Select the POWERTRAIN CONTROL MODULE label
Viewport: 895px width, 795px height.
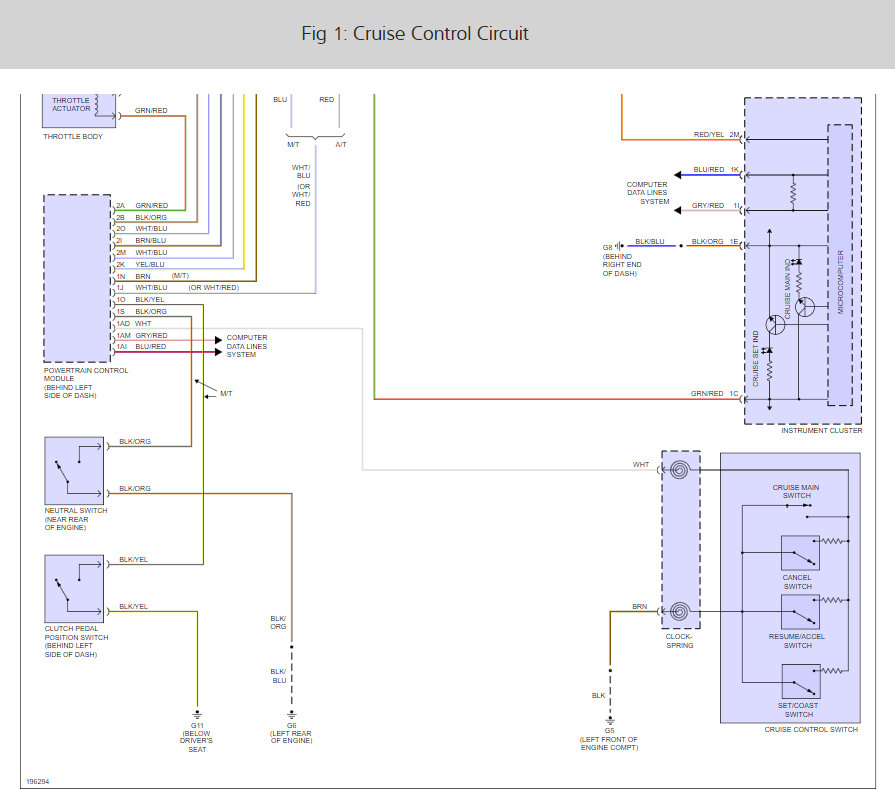(86, 383)
